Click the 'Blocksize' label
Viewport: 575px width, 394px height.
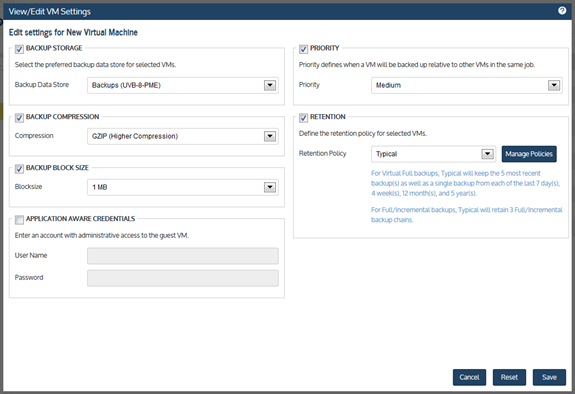(x=28, y=186)
